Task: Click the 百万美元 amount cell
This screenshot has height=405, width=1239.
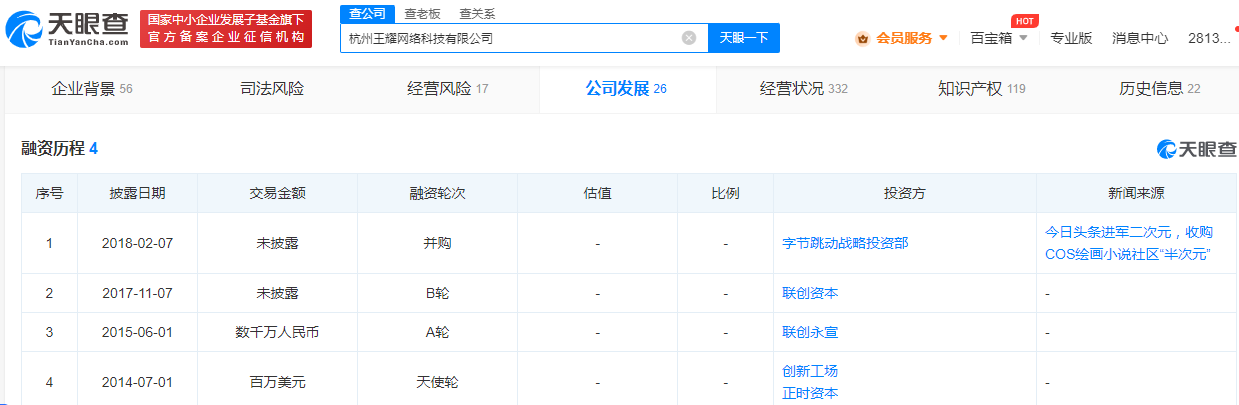Action: [x=277, y=382]
